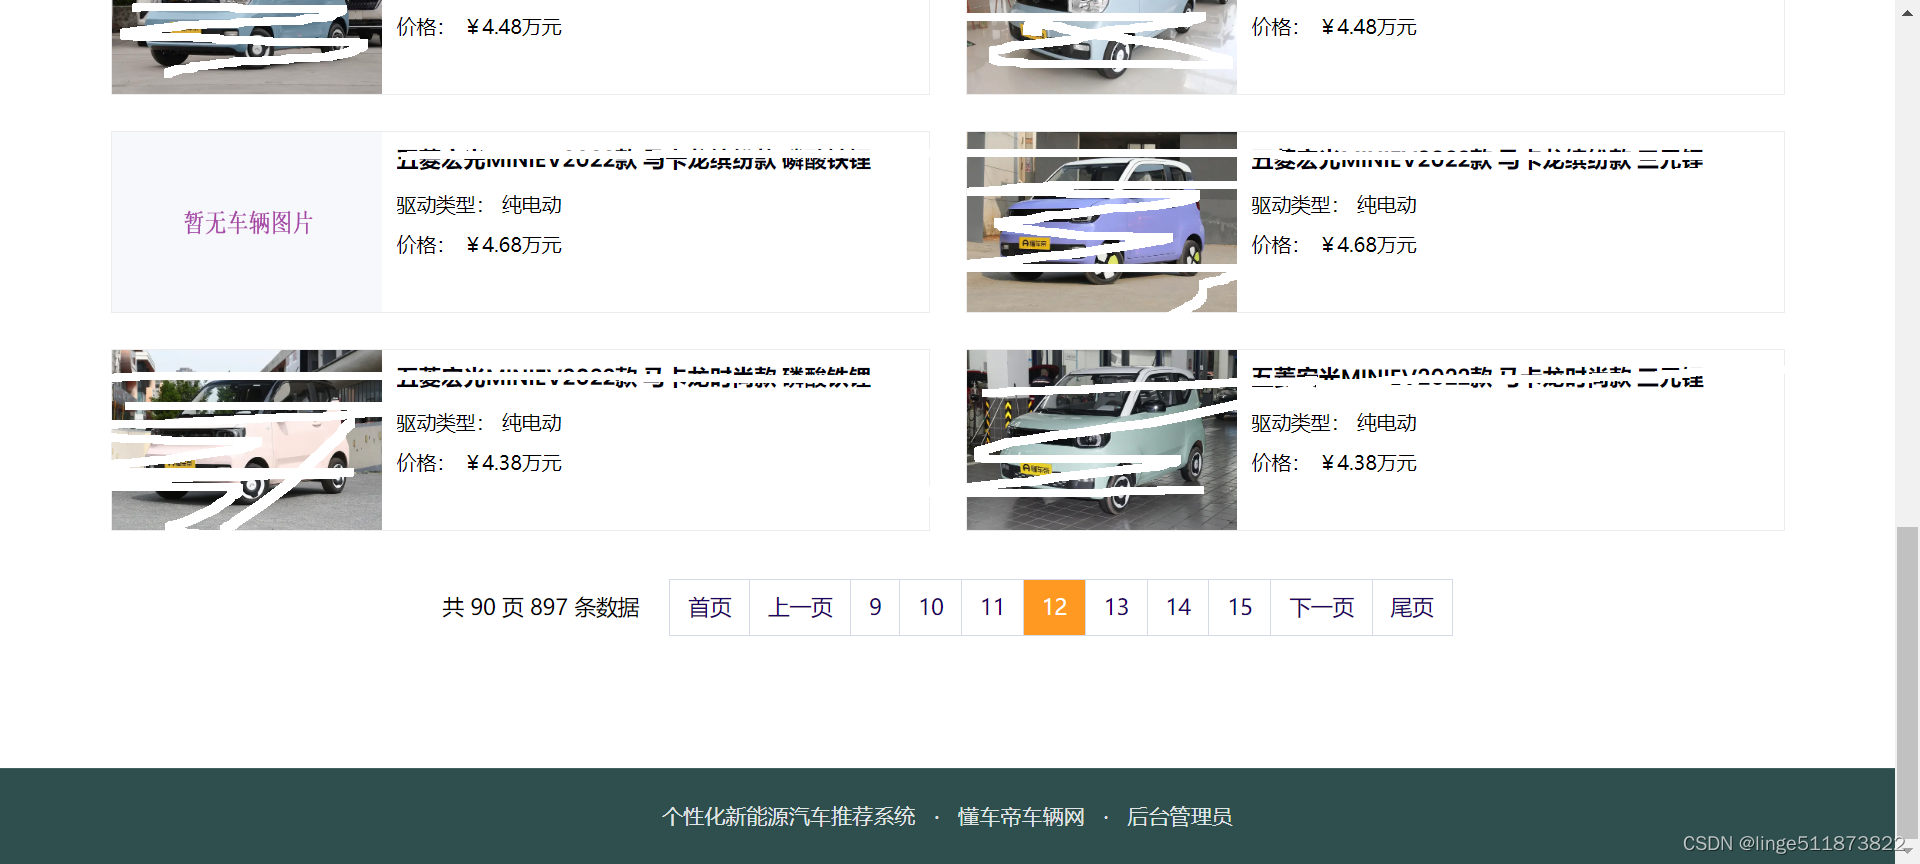Click the next page button 下一页
1920x864 pixels.
(1321, 607)
